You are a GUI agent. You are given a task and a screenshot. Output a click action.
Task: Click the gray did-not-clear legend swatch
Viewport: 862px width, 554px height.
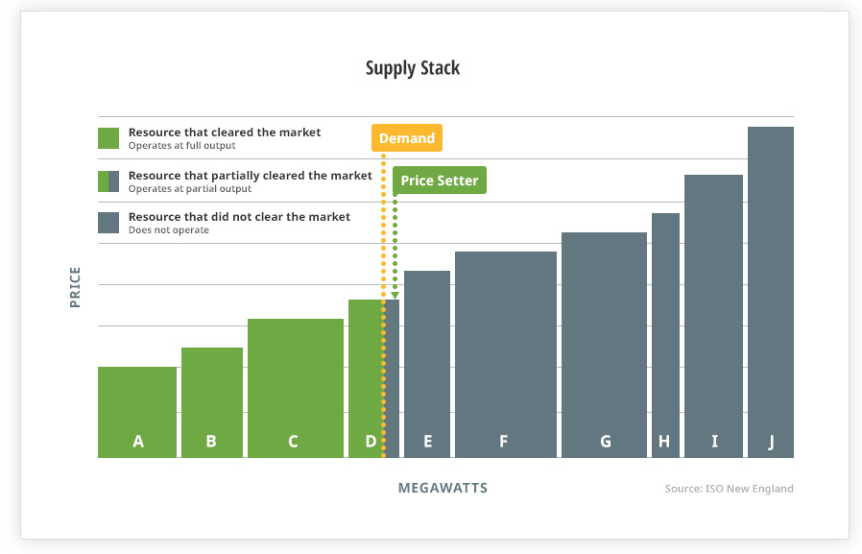(x=108, y=222)
